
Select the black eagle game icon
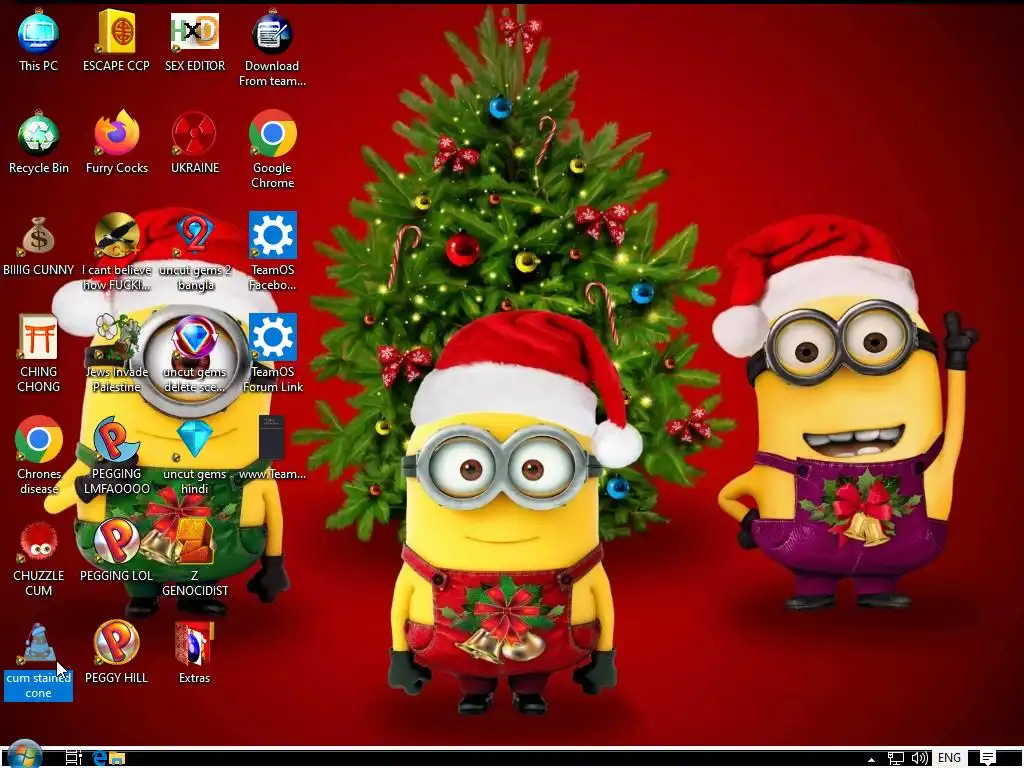pyautogui.click(x=116, y=235)
